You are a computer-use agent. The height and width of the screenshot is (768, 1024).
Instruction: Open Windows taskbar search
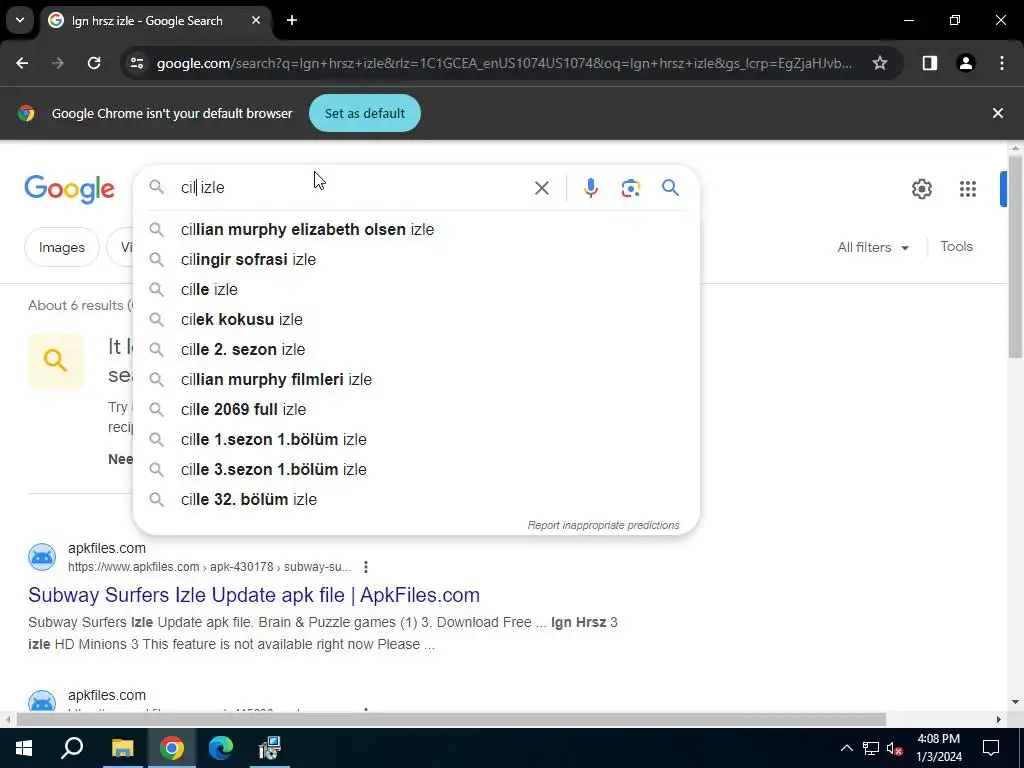point(72,748)
